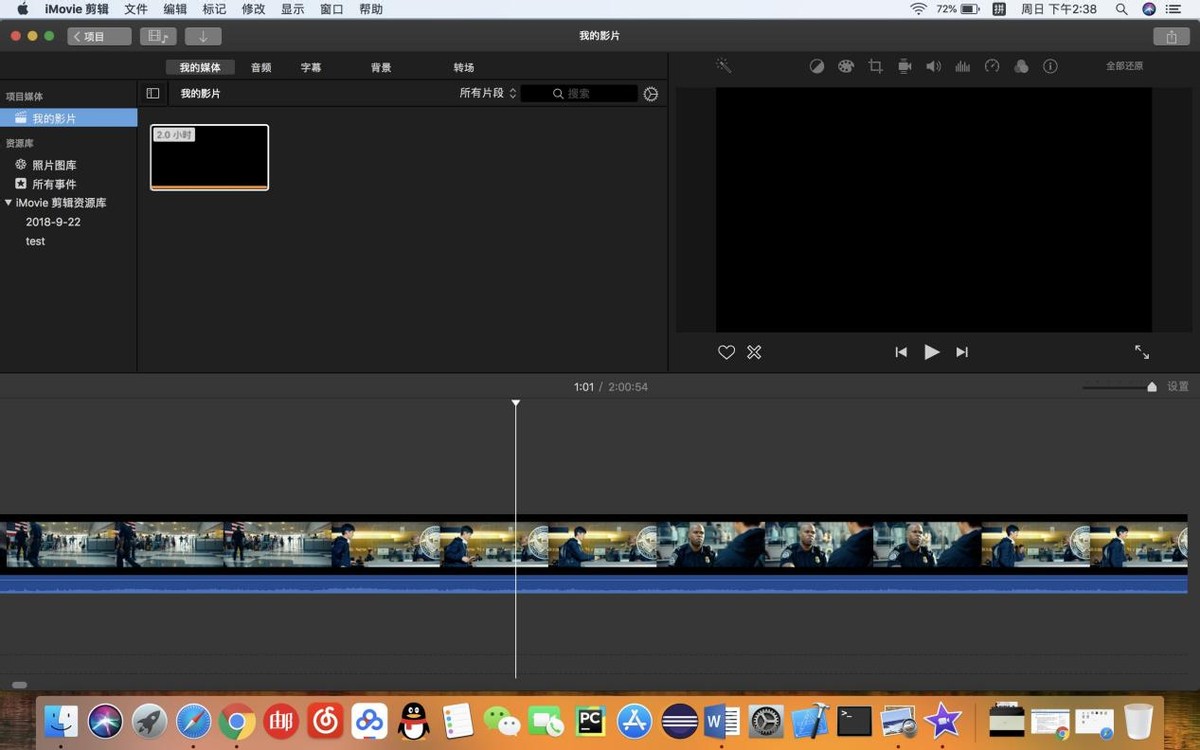This screenshot has height=750, width=1200.
Task: Reject the clip with the X icon
Action: coord(754,352)
